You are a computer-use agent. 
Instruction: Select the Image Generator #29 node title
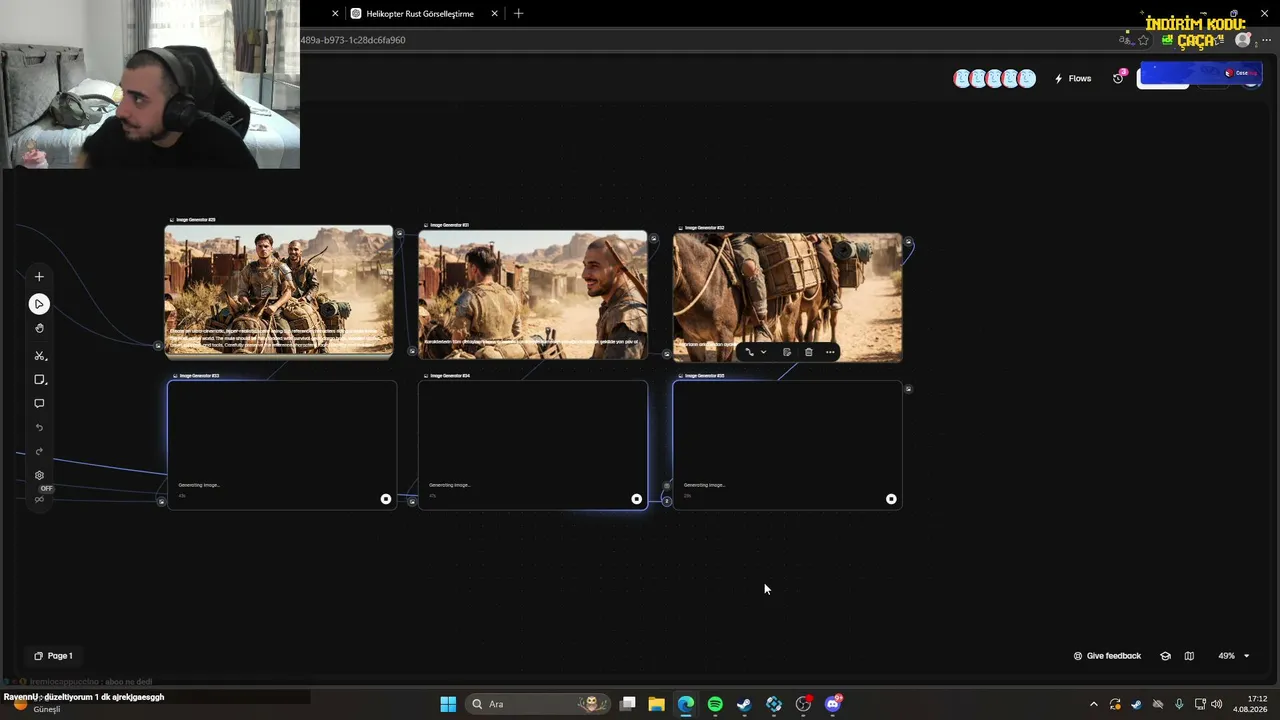point(195,220)
